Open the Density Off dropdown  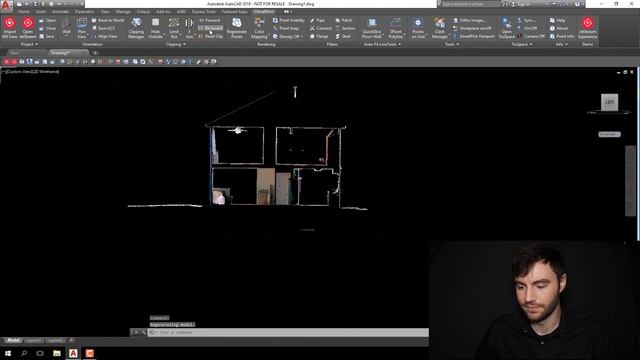pos(288,36)
